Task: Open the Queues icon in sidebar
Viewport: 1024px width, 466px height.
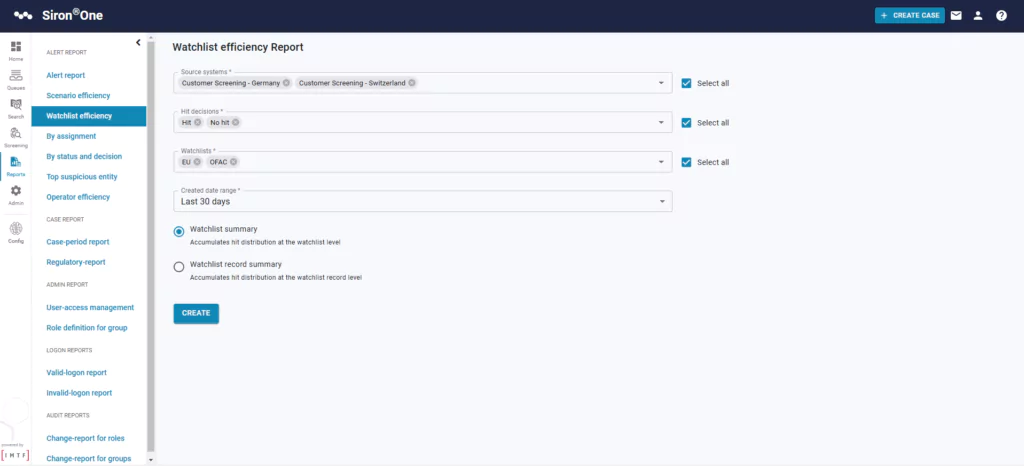Action: [16, 77]
